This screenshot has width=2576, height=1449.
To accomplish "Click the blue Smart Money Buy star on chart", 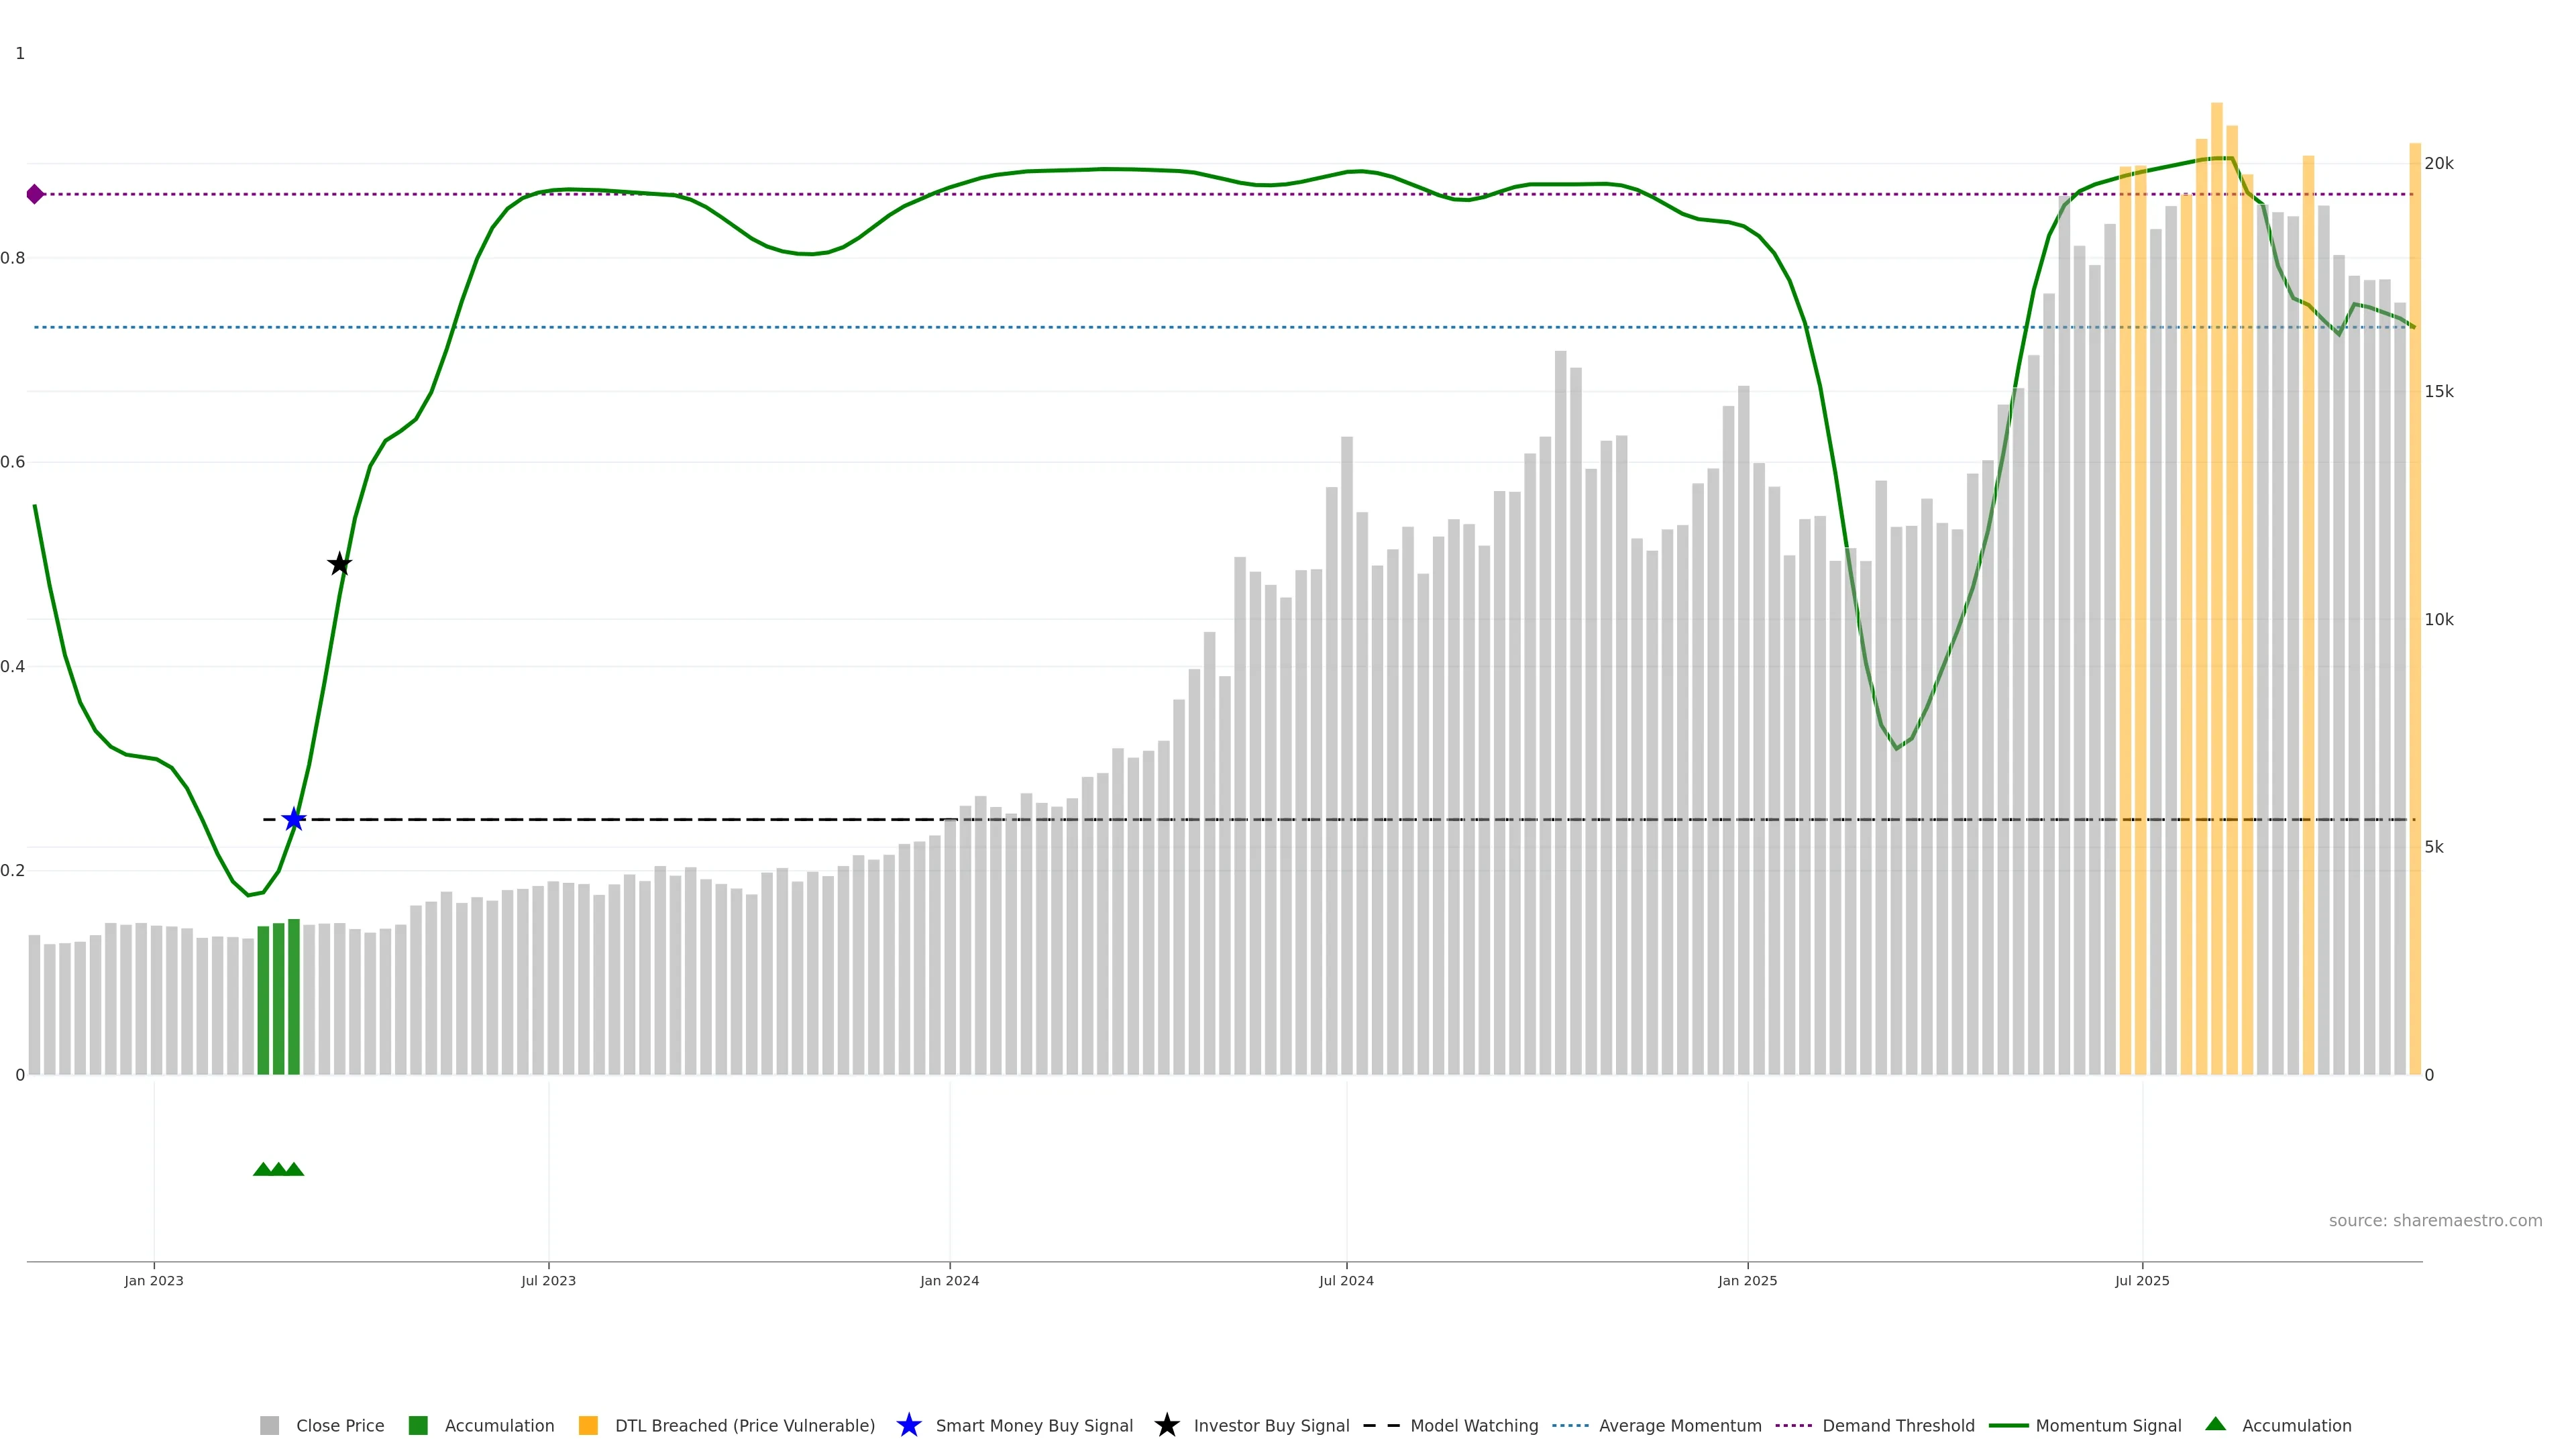I will pyautogui.click(x=293, y=820).
